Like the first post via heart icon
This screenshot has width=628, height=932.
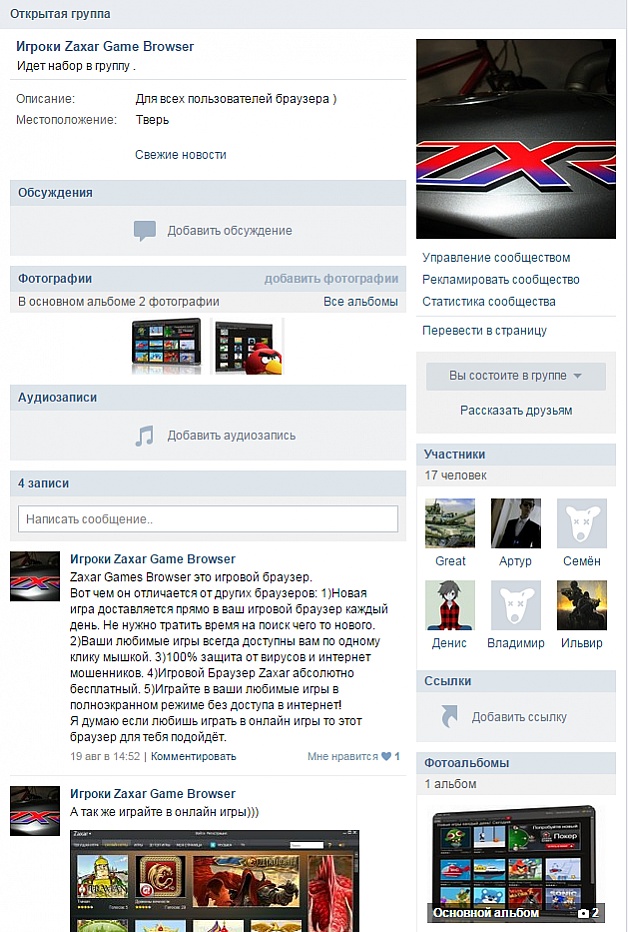pyautogui.click(x=386, y=756)
